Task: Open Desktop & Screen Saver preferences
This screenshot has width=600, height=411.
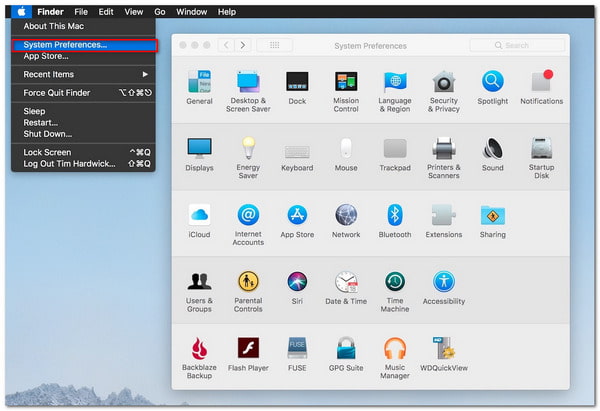Action: [248, 91]
